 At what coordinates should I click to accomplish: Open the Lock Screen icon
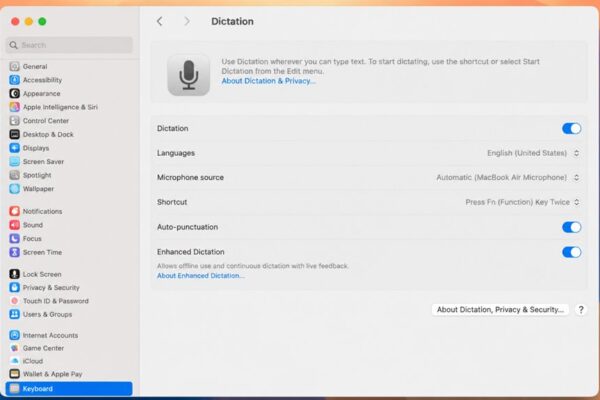pos(15,274)
